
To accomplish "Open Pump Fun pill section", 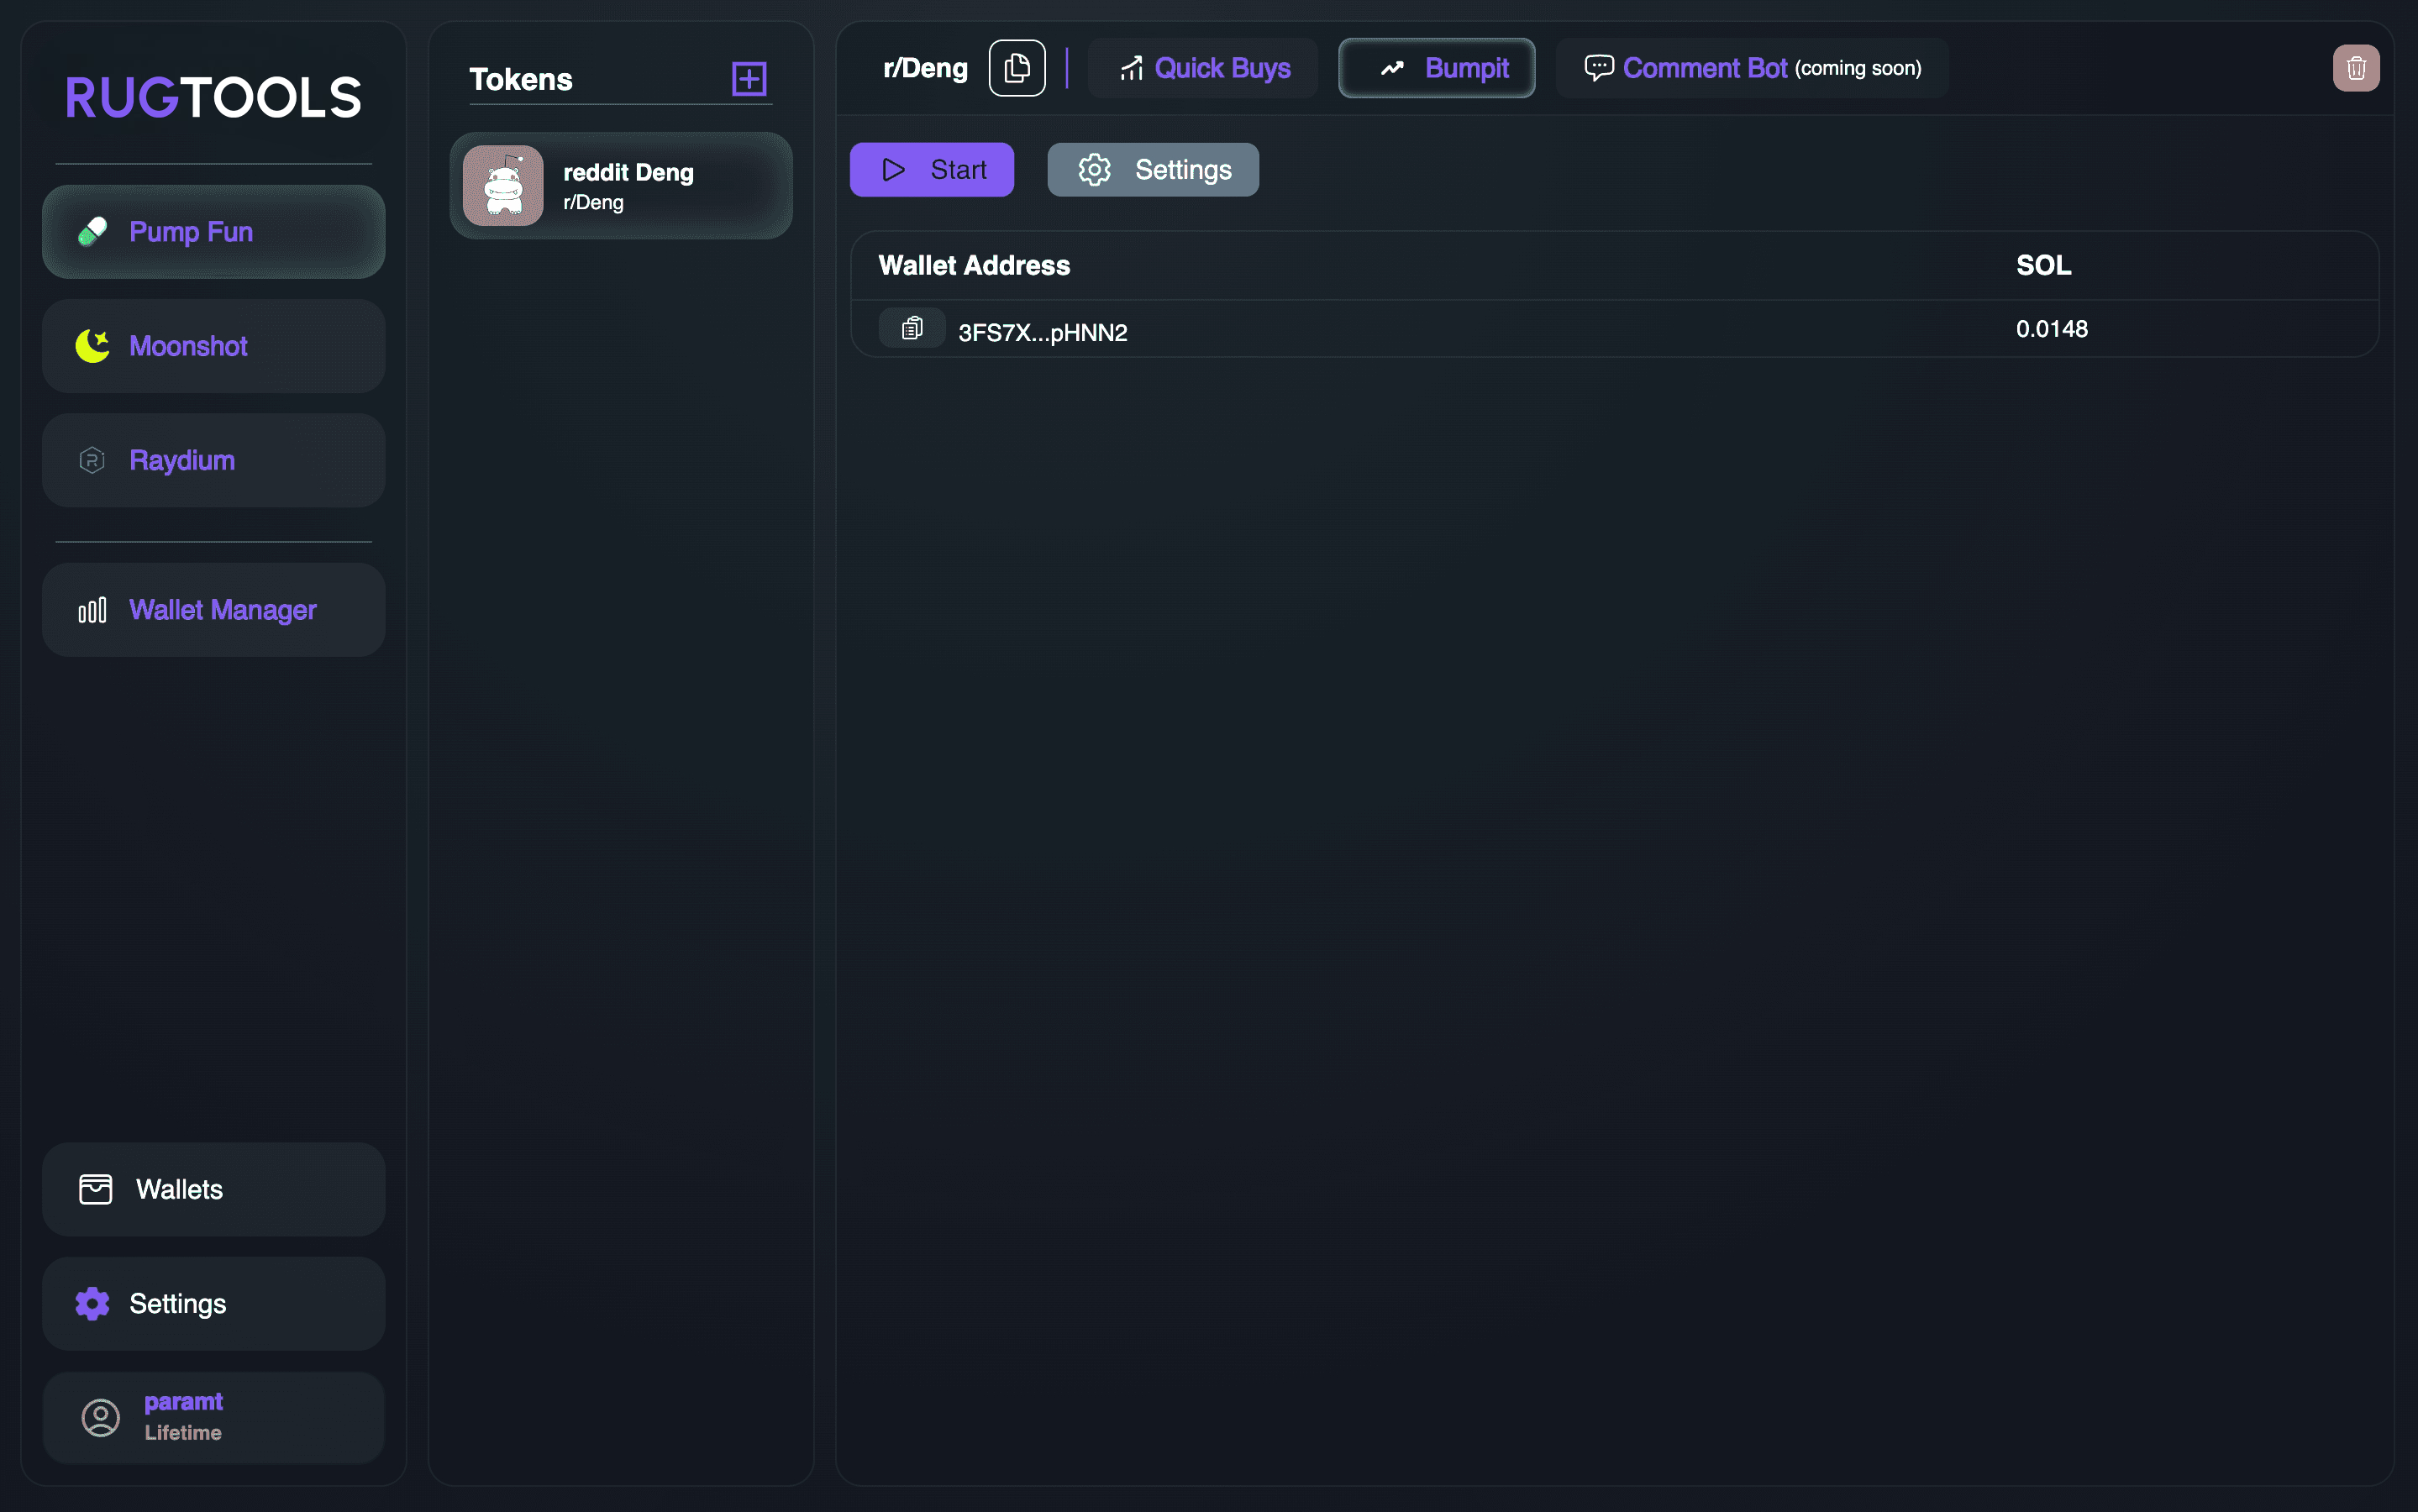I will [x=213, y=232].
